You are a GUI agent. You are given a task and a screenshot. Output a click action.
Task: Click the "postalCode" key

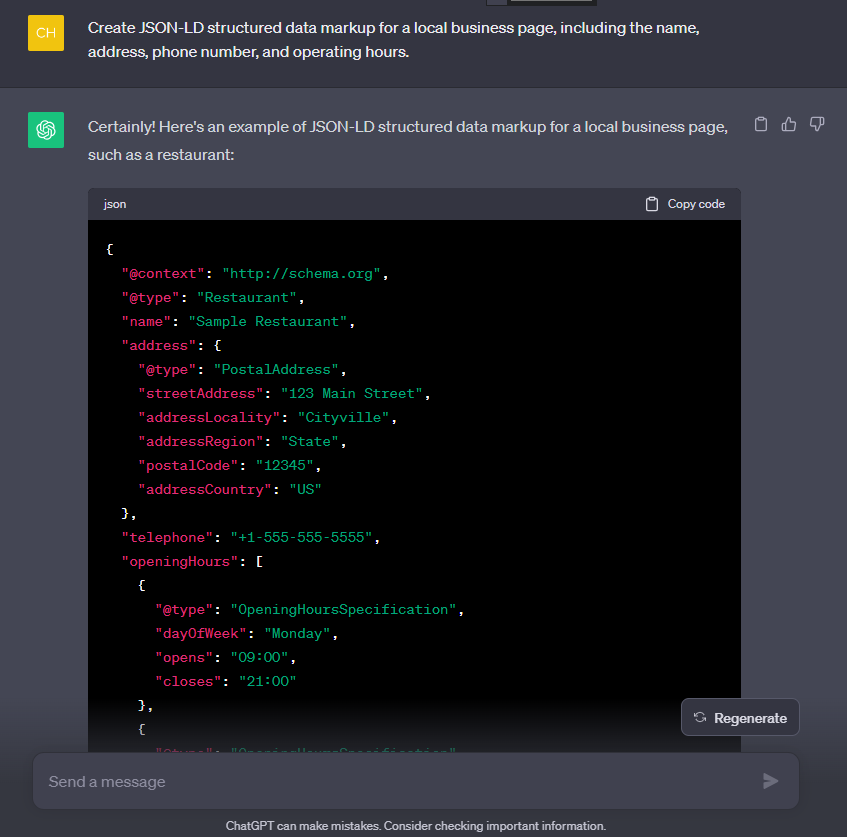(x=189, y=465)
